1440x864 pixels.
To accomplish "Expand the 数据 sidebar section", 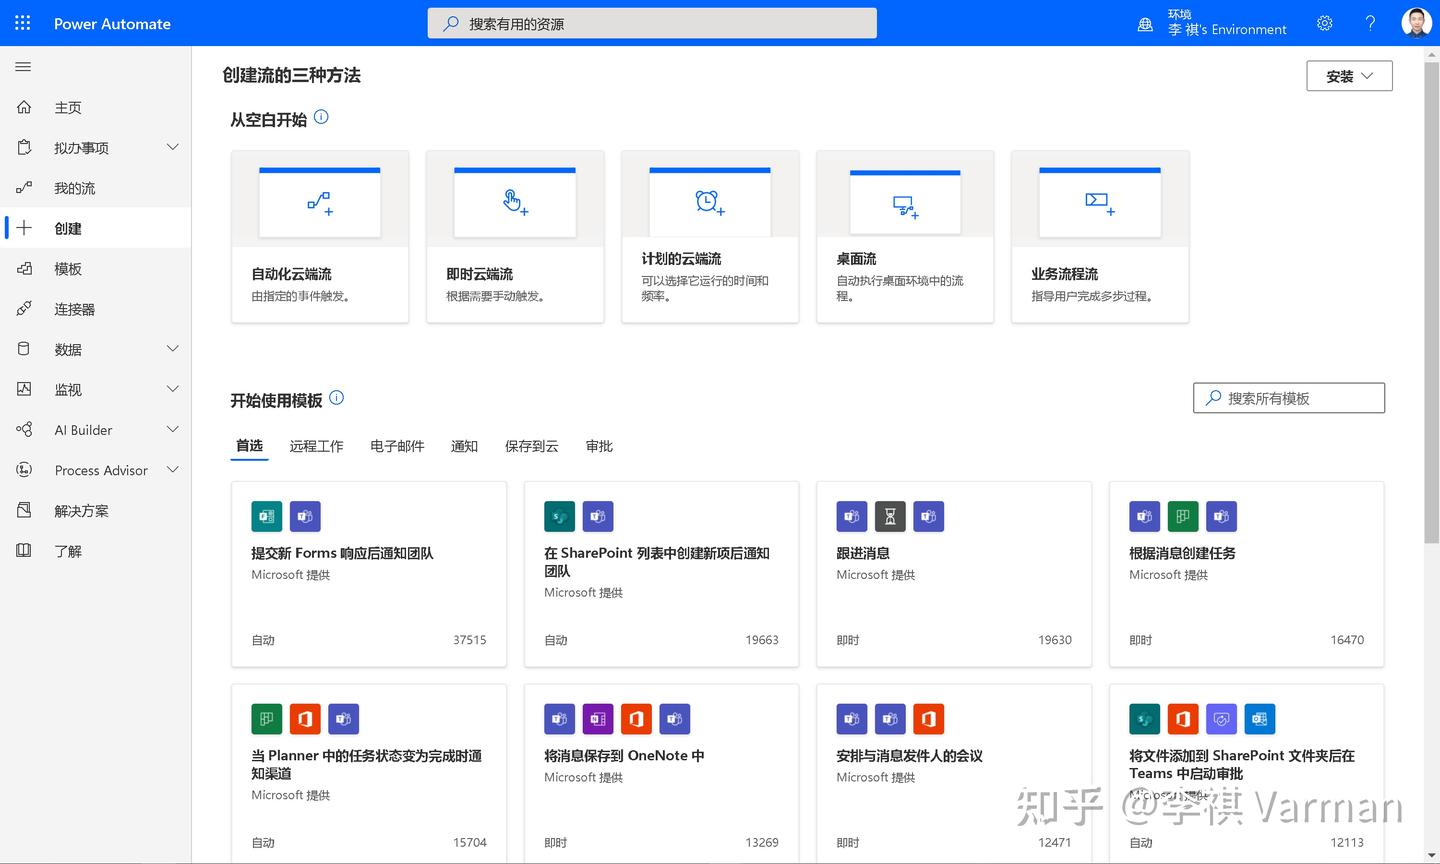I will [172, 348].
